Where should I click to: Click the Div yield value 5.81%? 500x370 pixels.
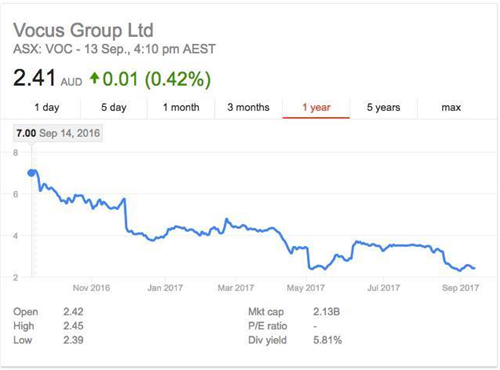[x=328, y=340]
